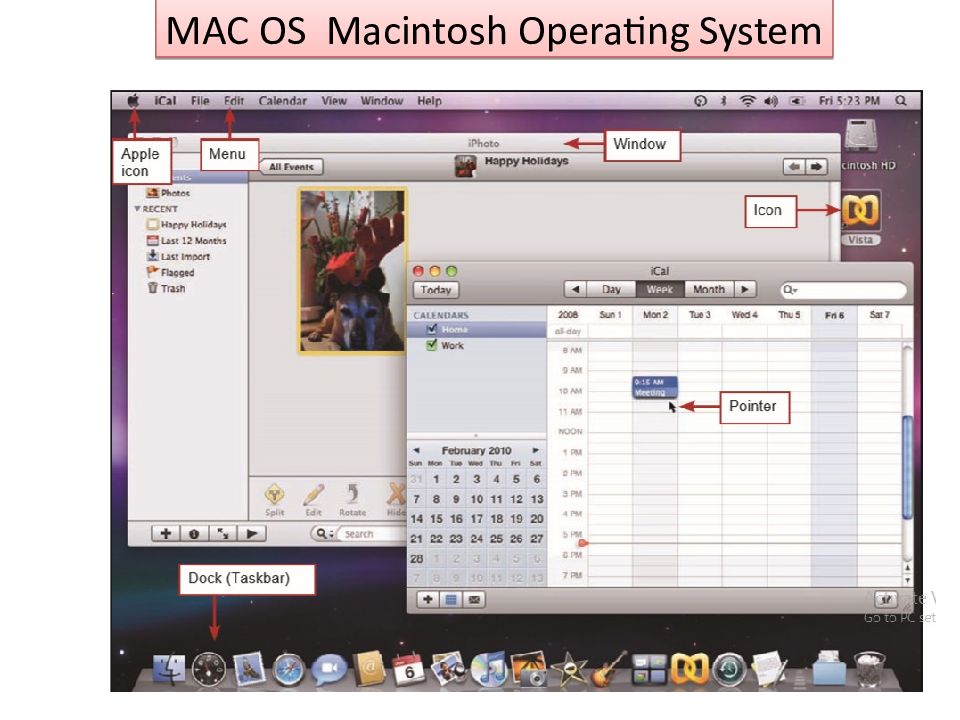Image resolution: width=960 pixels, height=720 pixels.
Task: Open the volume control in menu bar
Action: [771, 101]
